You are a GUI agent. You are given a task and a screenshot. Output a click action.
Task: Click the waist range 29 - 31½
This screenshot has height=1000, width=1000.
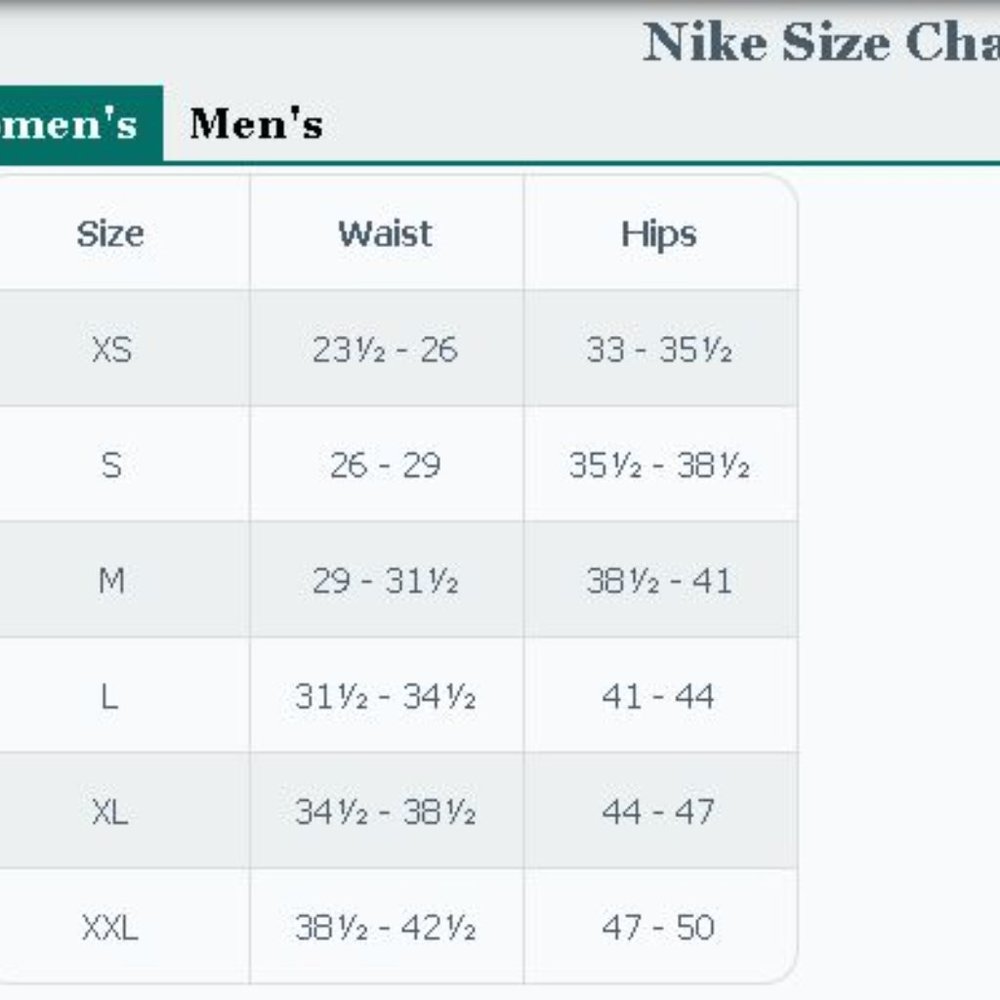tap(385, 579)
